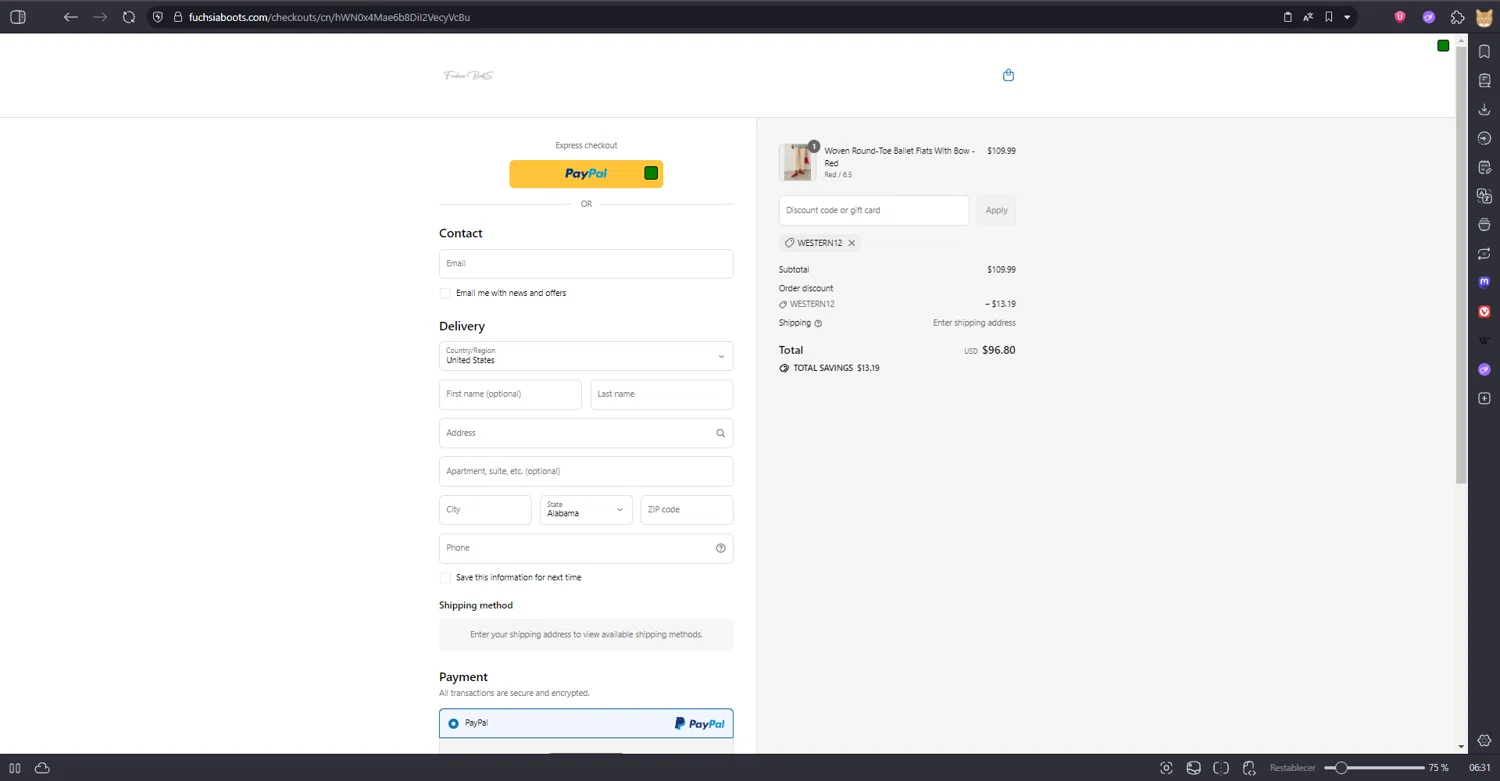Go forward to the next page

pyautogui.click(x=100, y=17)
